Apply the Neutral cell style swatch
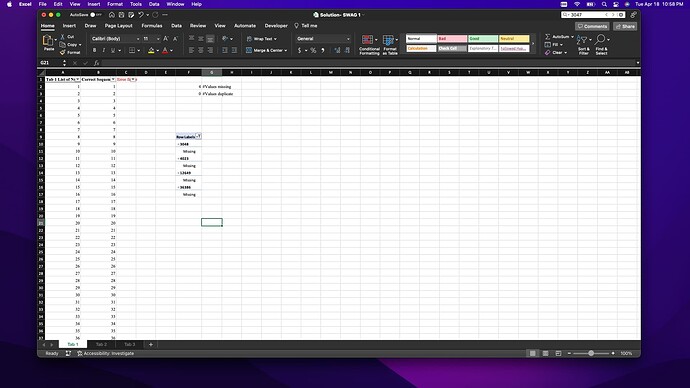Screen dimensions: 690x388 (514, 39)
